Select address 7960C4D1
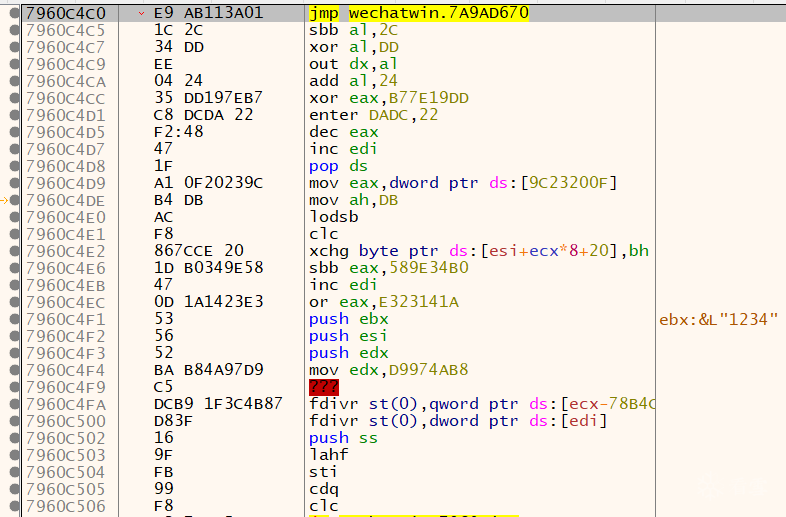The image size is (786, 517). point(65,115)
